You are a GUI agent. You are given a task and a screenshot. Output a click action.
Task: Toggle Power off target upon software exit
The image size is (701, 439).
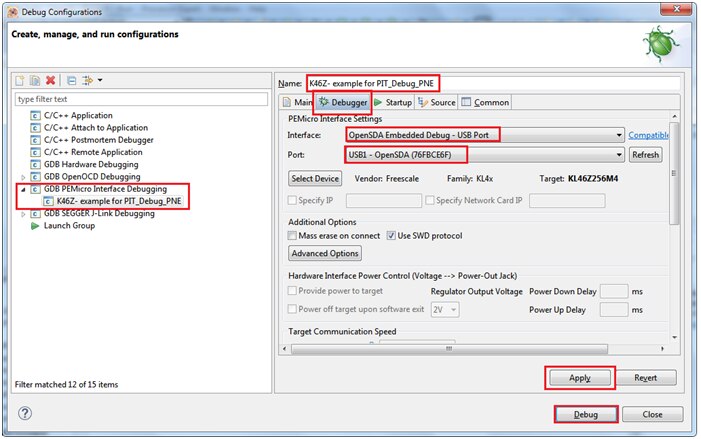point(292,309)
